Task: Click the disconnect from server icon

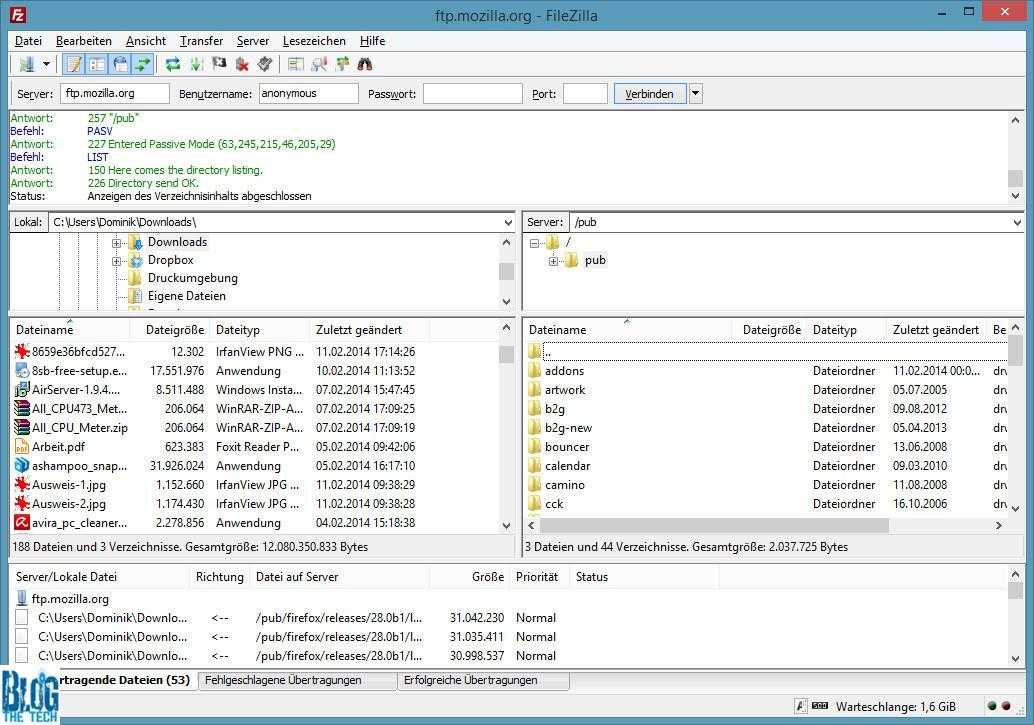Action: pos(242,64)
